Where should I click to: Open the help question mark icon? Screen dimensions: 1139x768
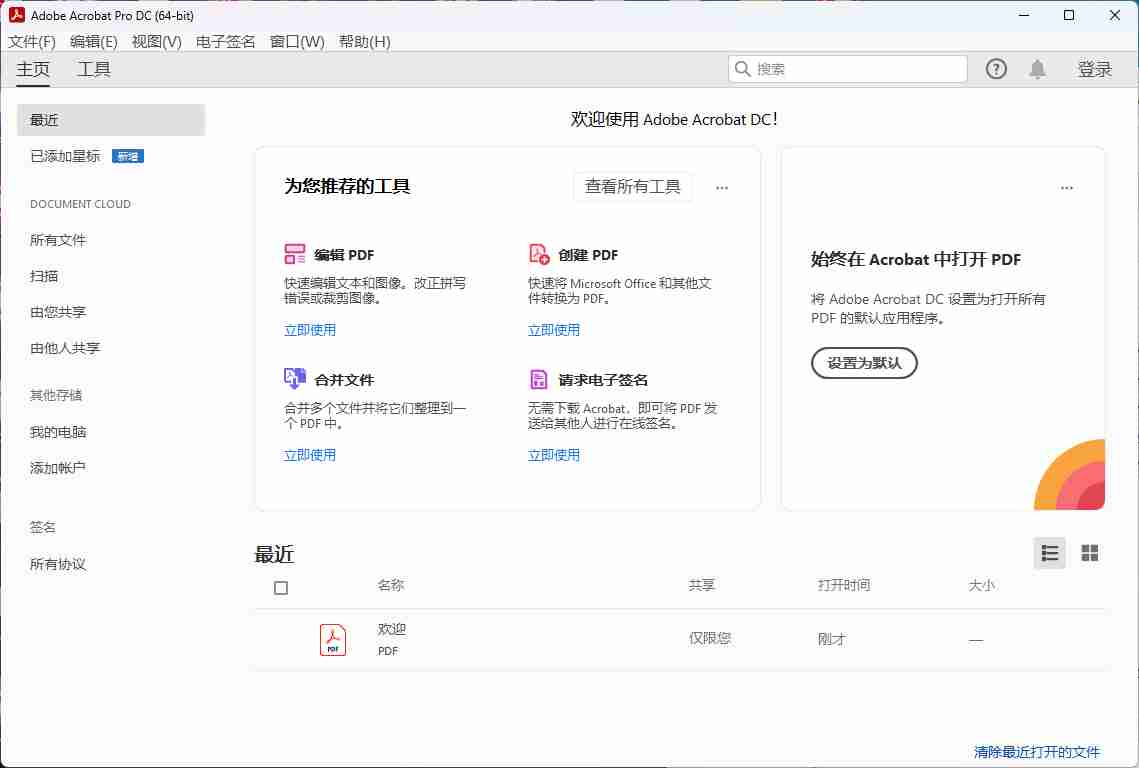tap(996, 69)
